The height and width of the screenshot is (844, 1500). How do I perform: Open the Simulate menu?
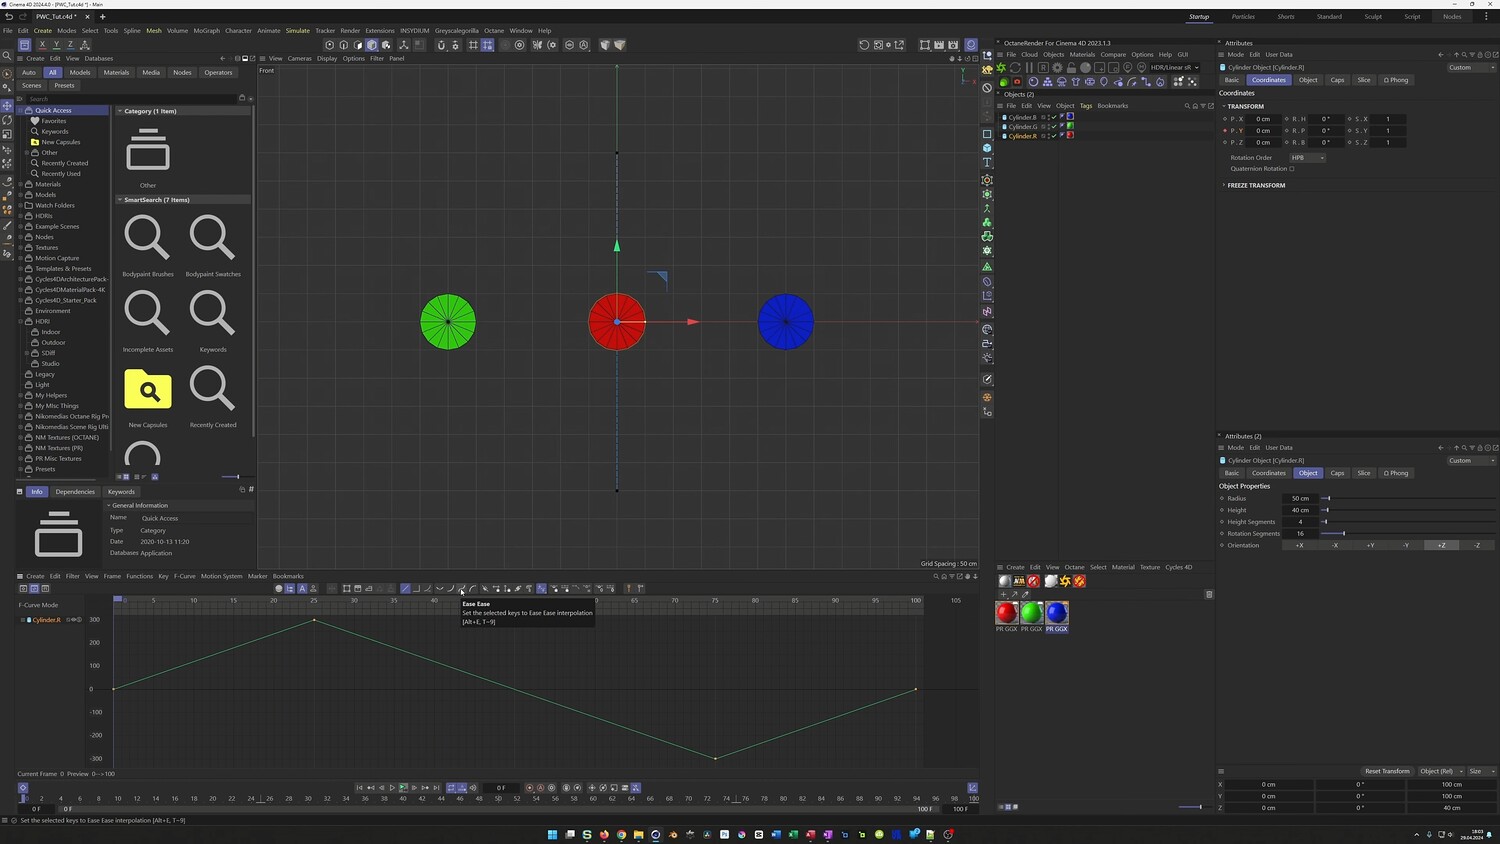click(x=298, y=31)
